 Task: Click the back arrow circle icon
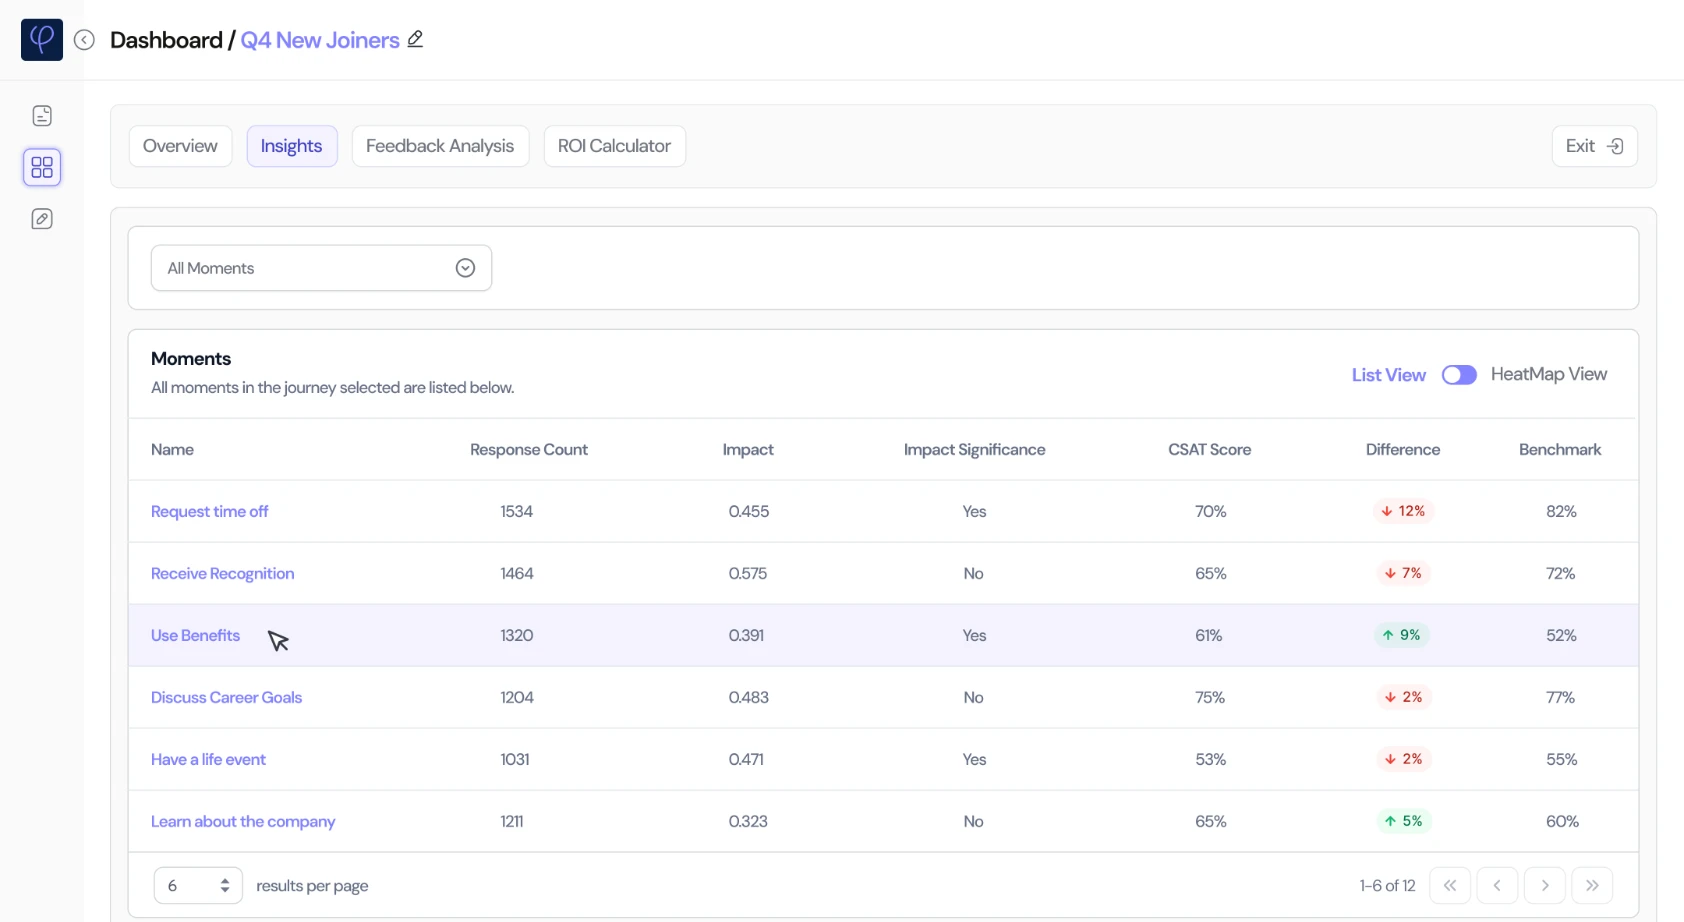84,40
